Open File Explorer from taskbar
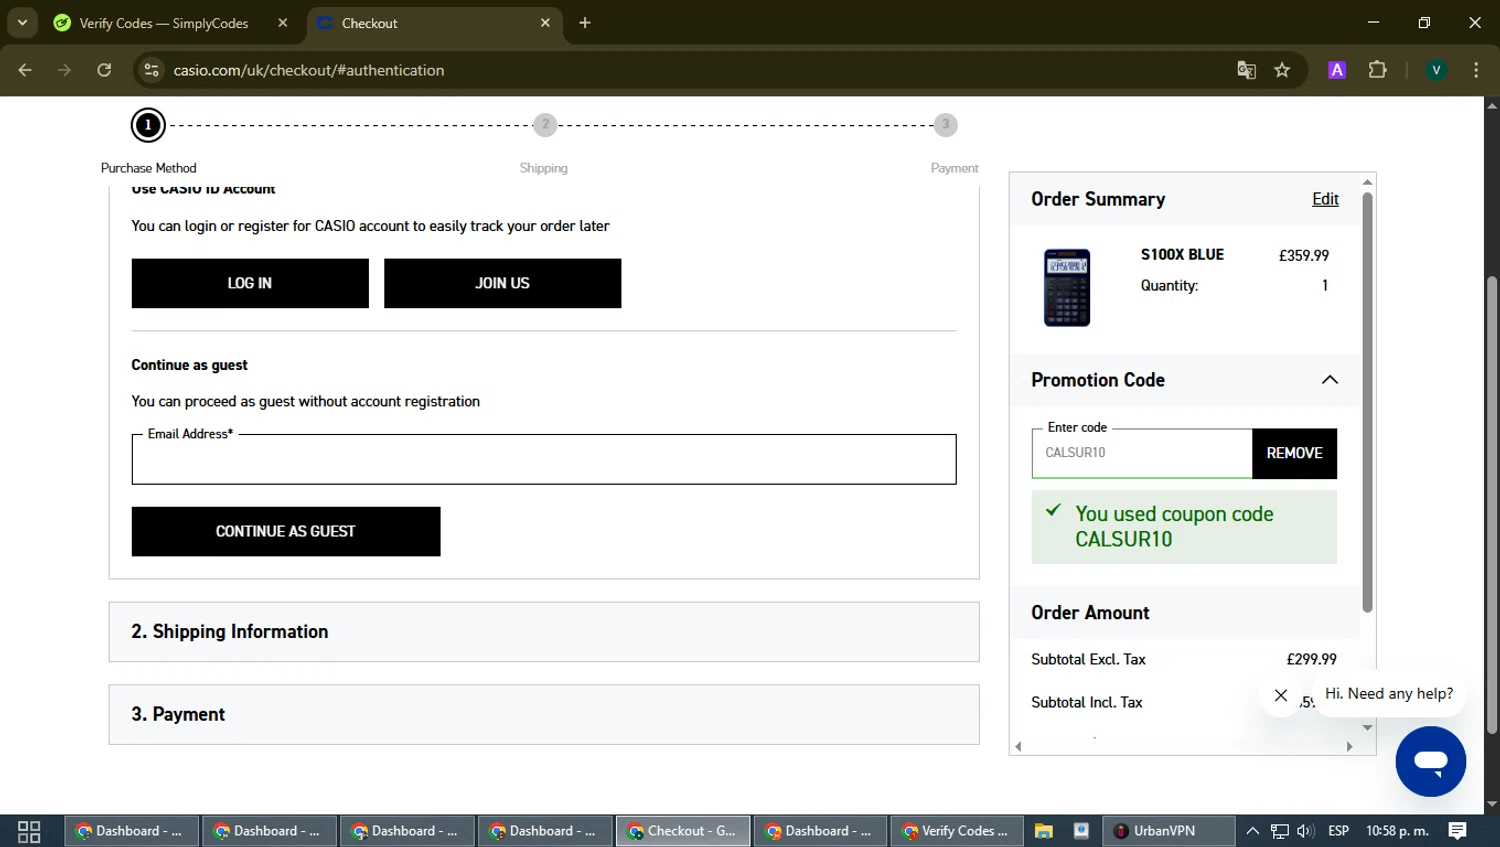The height and width of the screenshot is (847, 1500). [x=1044, y=831]
